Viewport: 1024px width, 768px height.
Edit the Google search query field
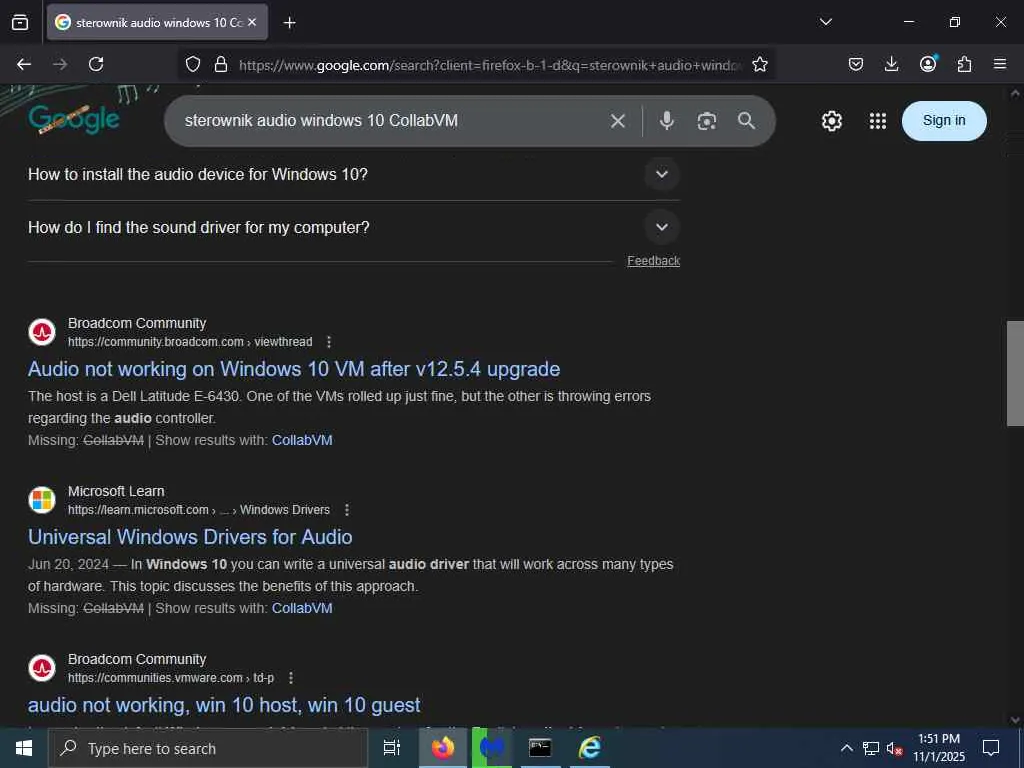(392, 121)
